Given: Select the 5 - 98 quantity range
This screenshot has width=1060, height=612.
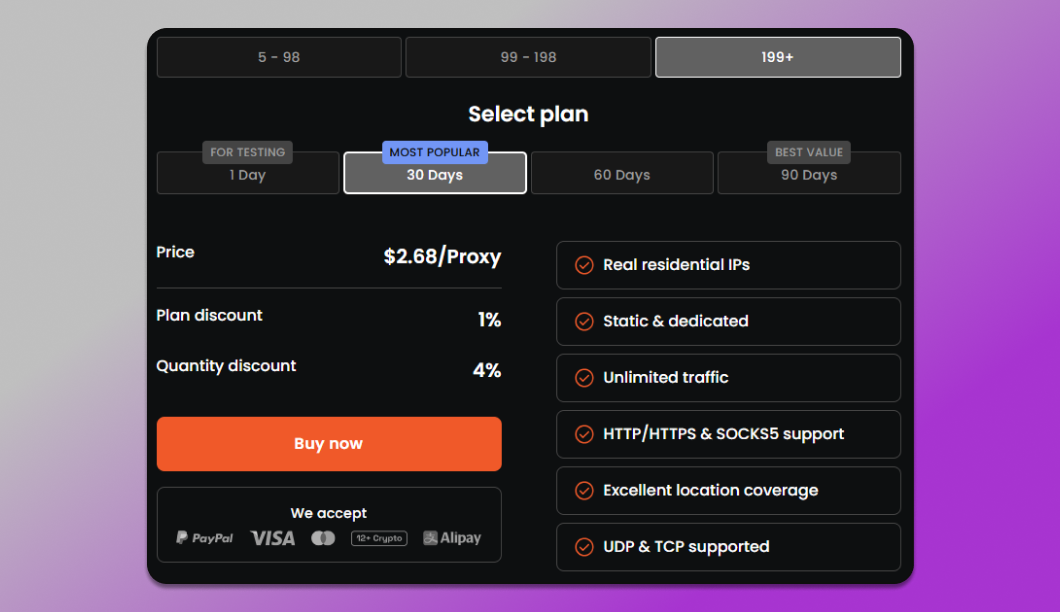Looking at the screenshot, I should coord(279,57).
